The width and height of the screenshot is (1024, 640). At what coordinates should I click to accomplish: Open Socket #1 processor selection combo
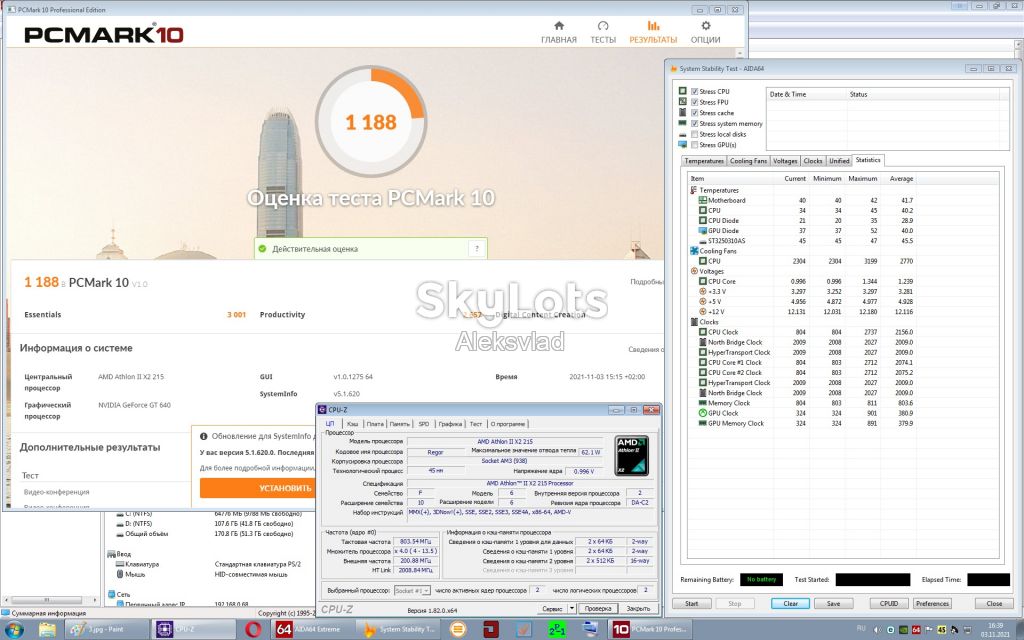[x=412, y=590]
